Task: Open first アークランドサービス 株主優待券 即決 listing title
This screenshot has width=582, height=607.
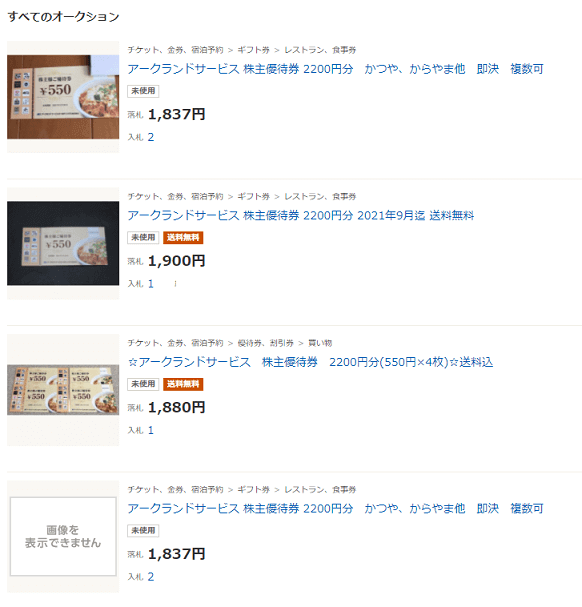Action: [335, 69]
